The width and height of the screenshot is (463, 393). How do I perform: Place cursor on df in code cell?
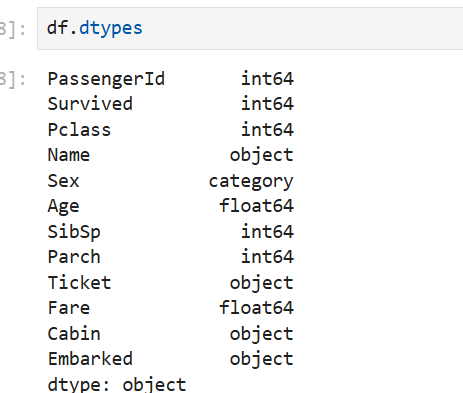point(58,28)
